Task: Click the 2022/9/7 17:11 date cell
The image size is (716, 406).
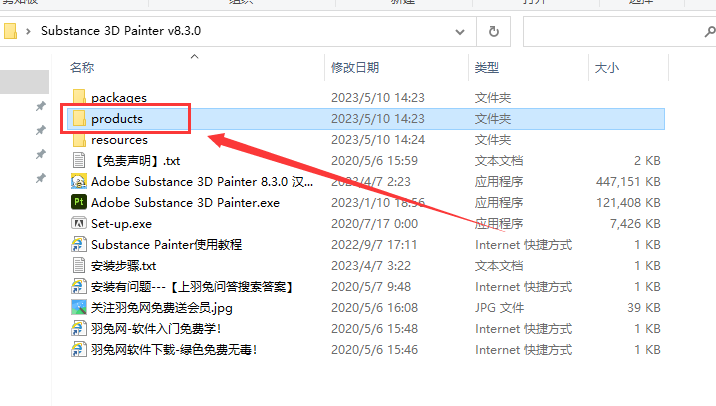Action: 374,245
